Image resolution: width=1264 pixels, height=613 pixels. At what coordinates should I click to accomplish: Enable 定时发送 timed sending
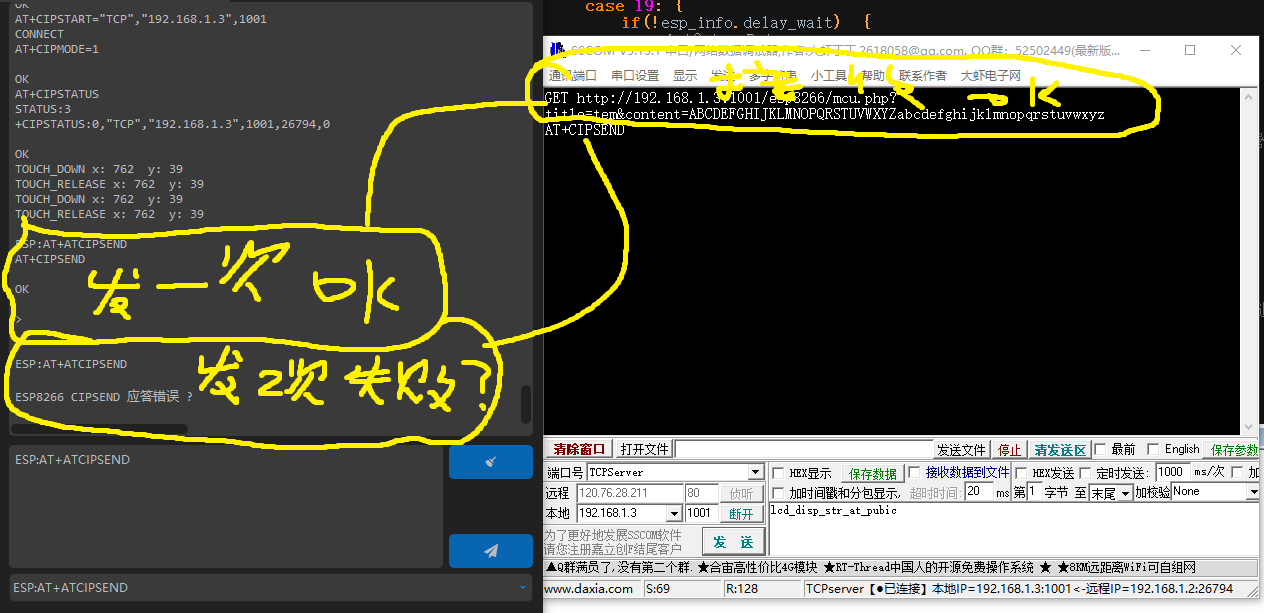tap(1085, 473)
